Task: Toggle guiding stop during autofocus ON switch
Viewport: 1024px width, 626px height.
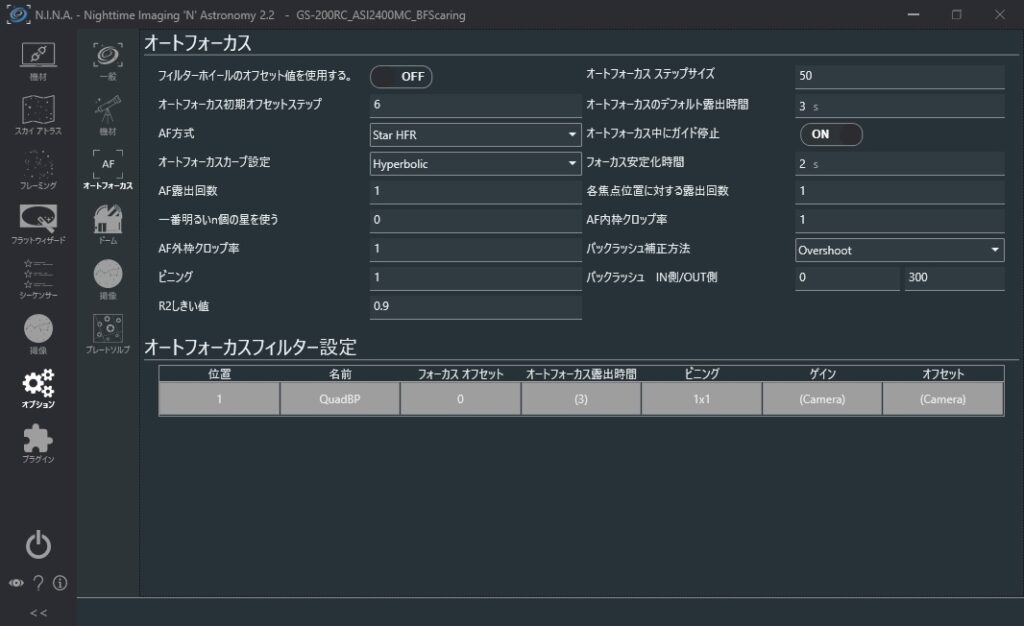Action: (x=831, y=134)
